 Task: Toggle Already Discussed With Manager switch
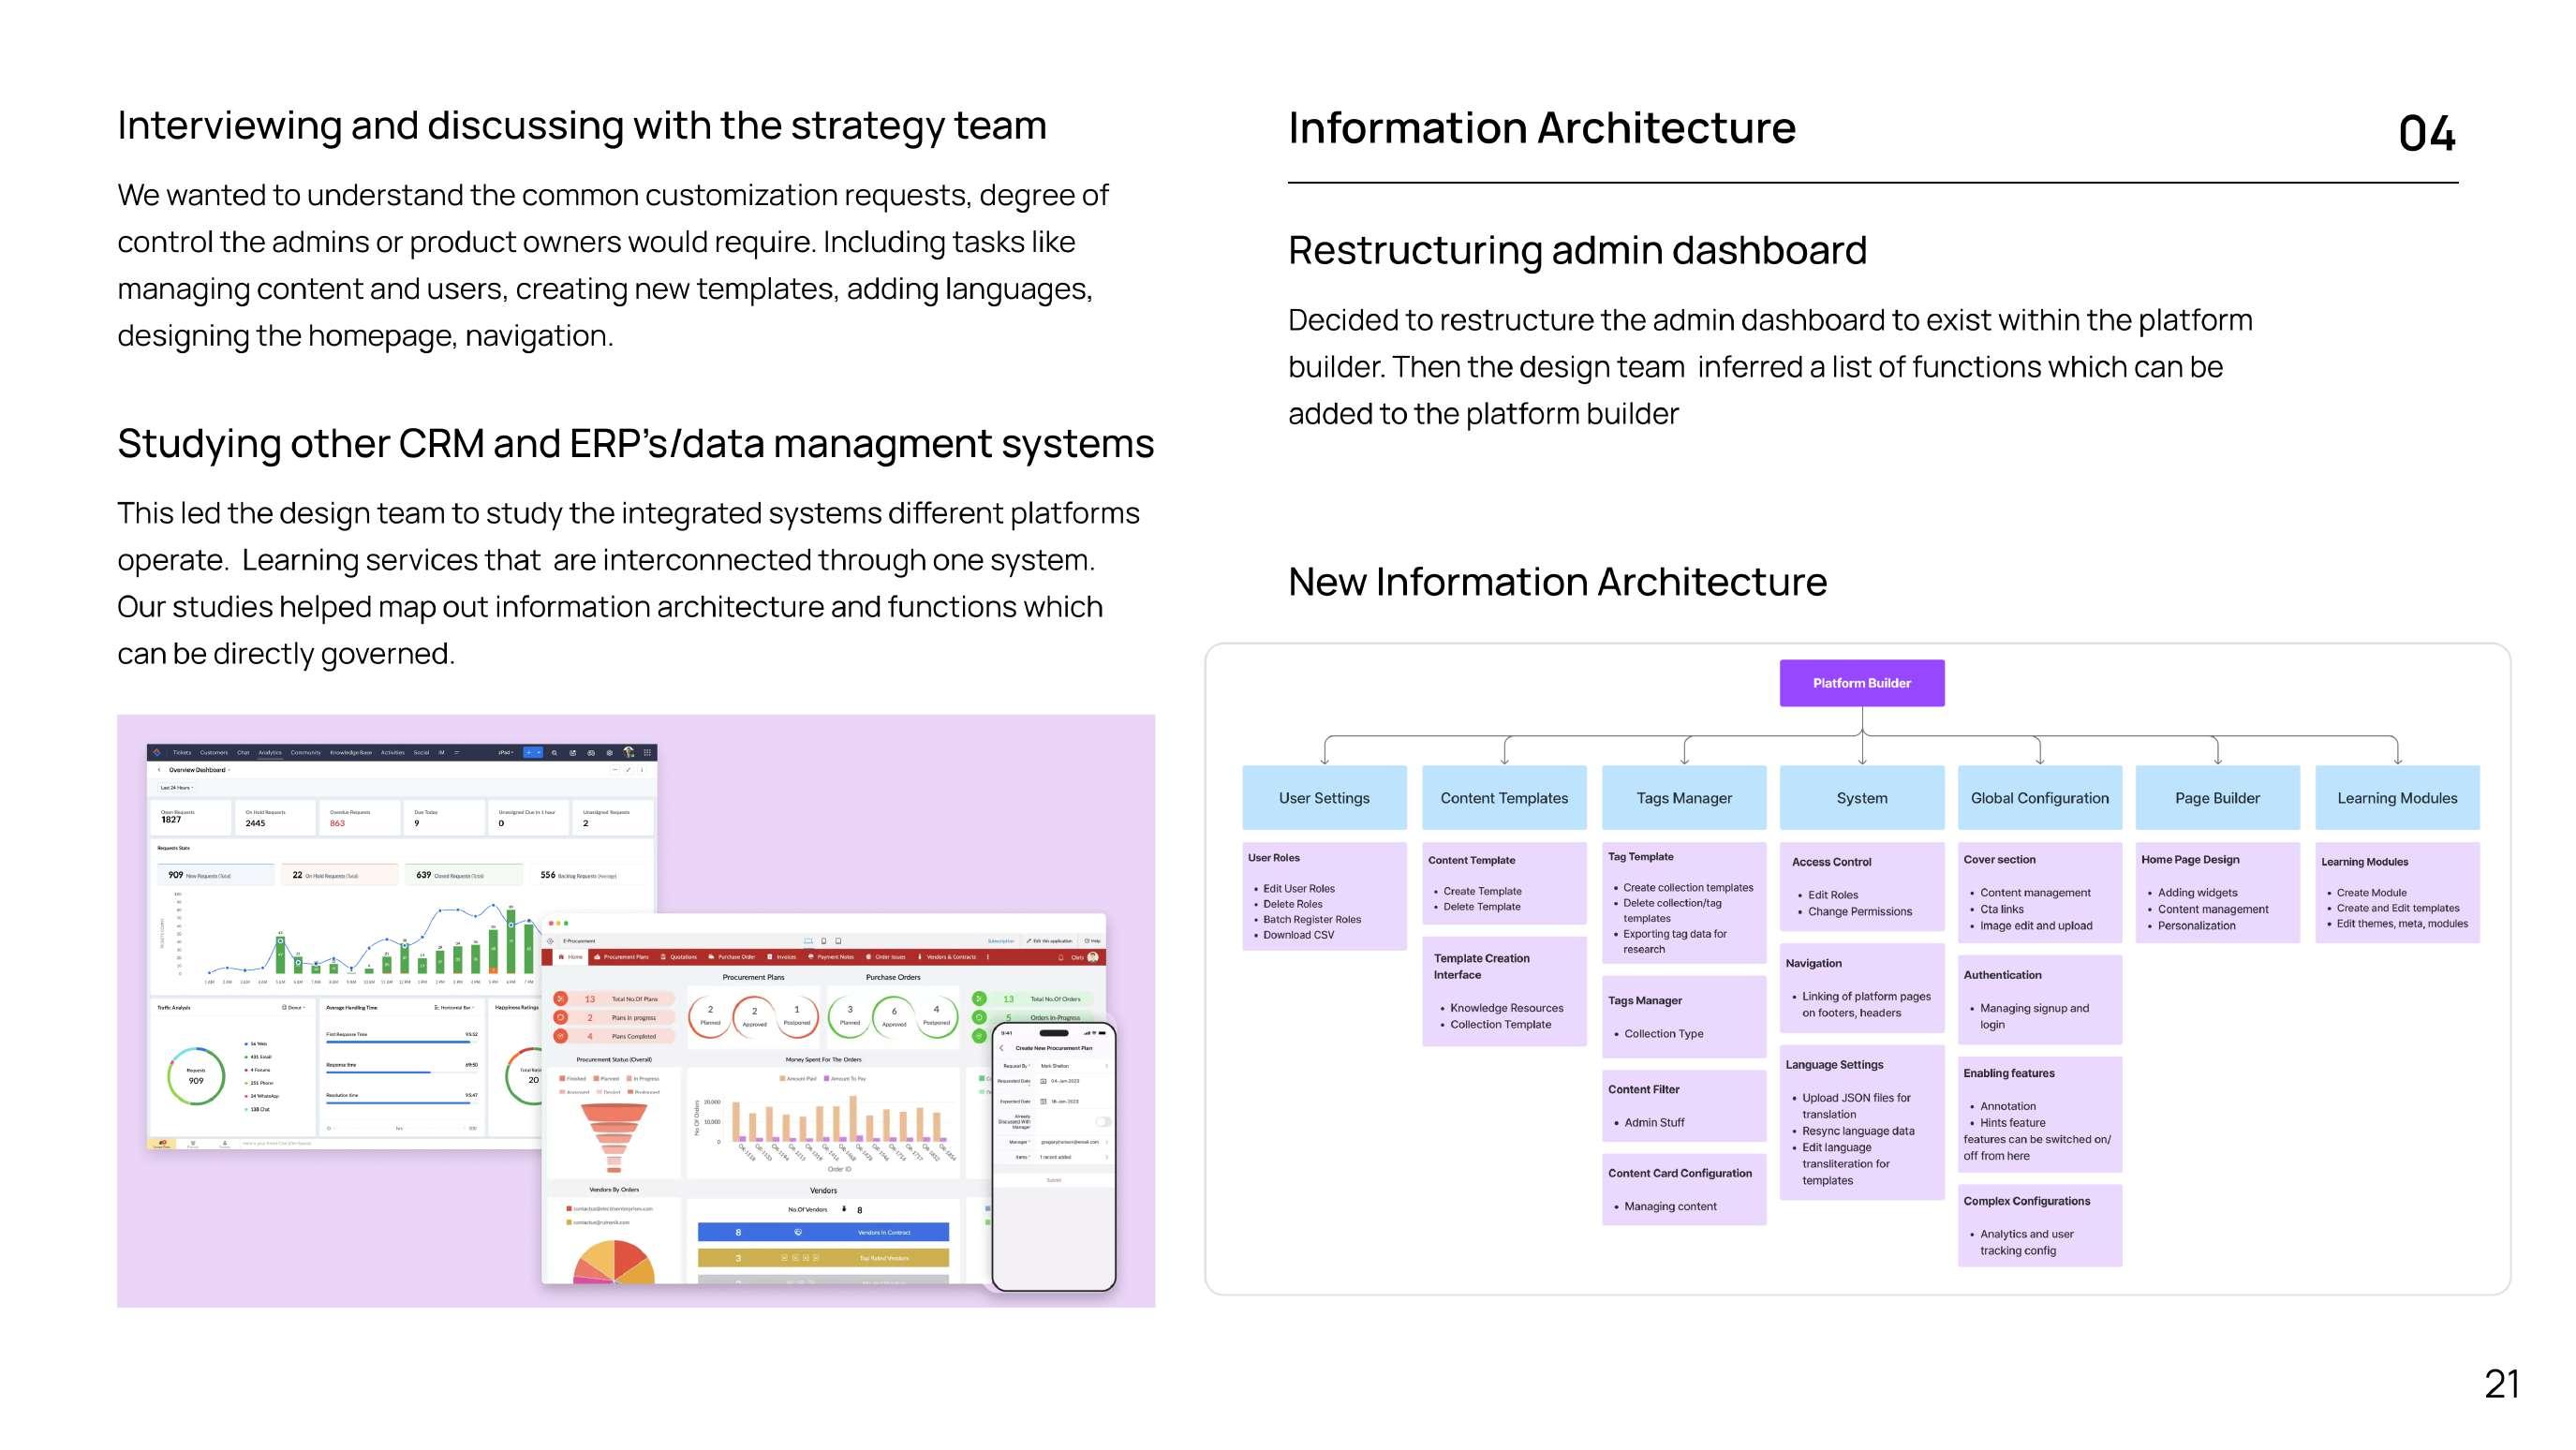click(x=1103, y=1121)
